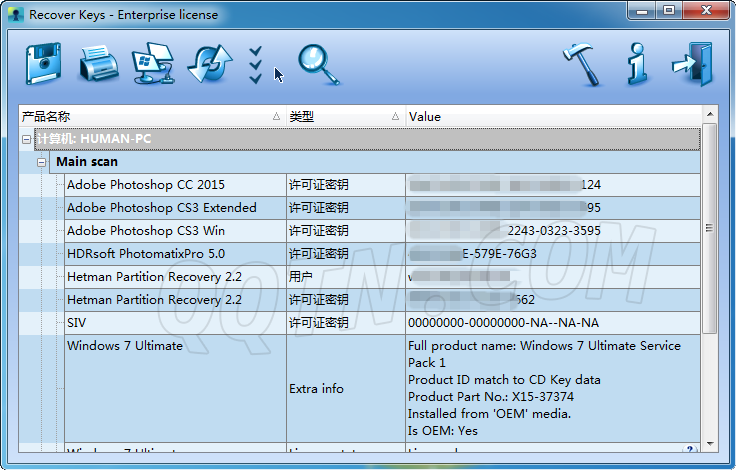Click the Value column header
The width and height of the screenshot is (737, 471).
coord(550,117)
